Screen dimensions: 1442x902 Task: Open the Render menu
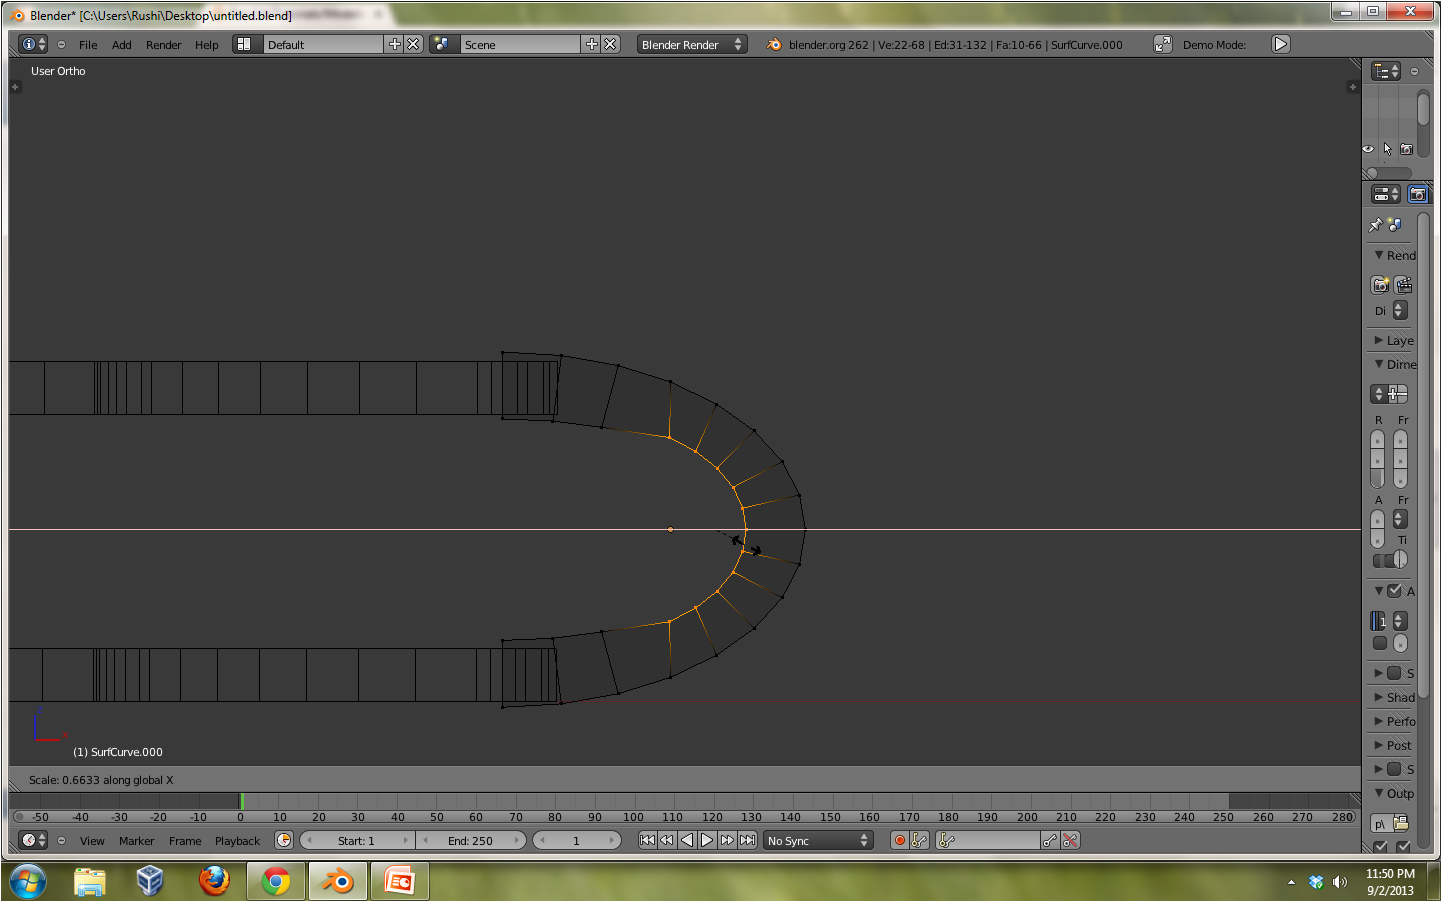[x=164, y=45]
